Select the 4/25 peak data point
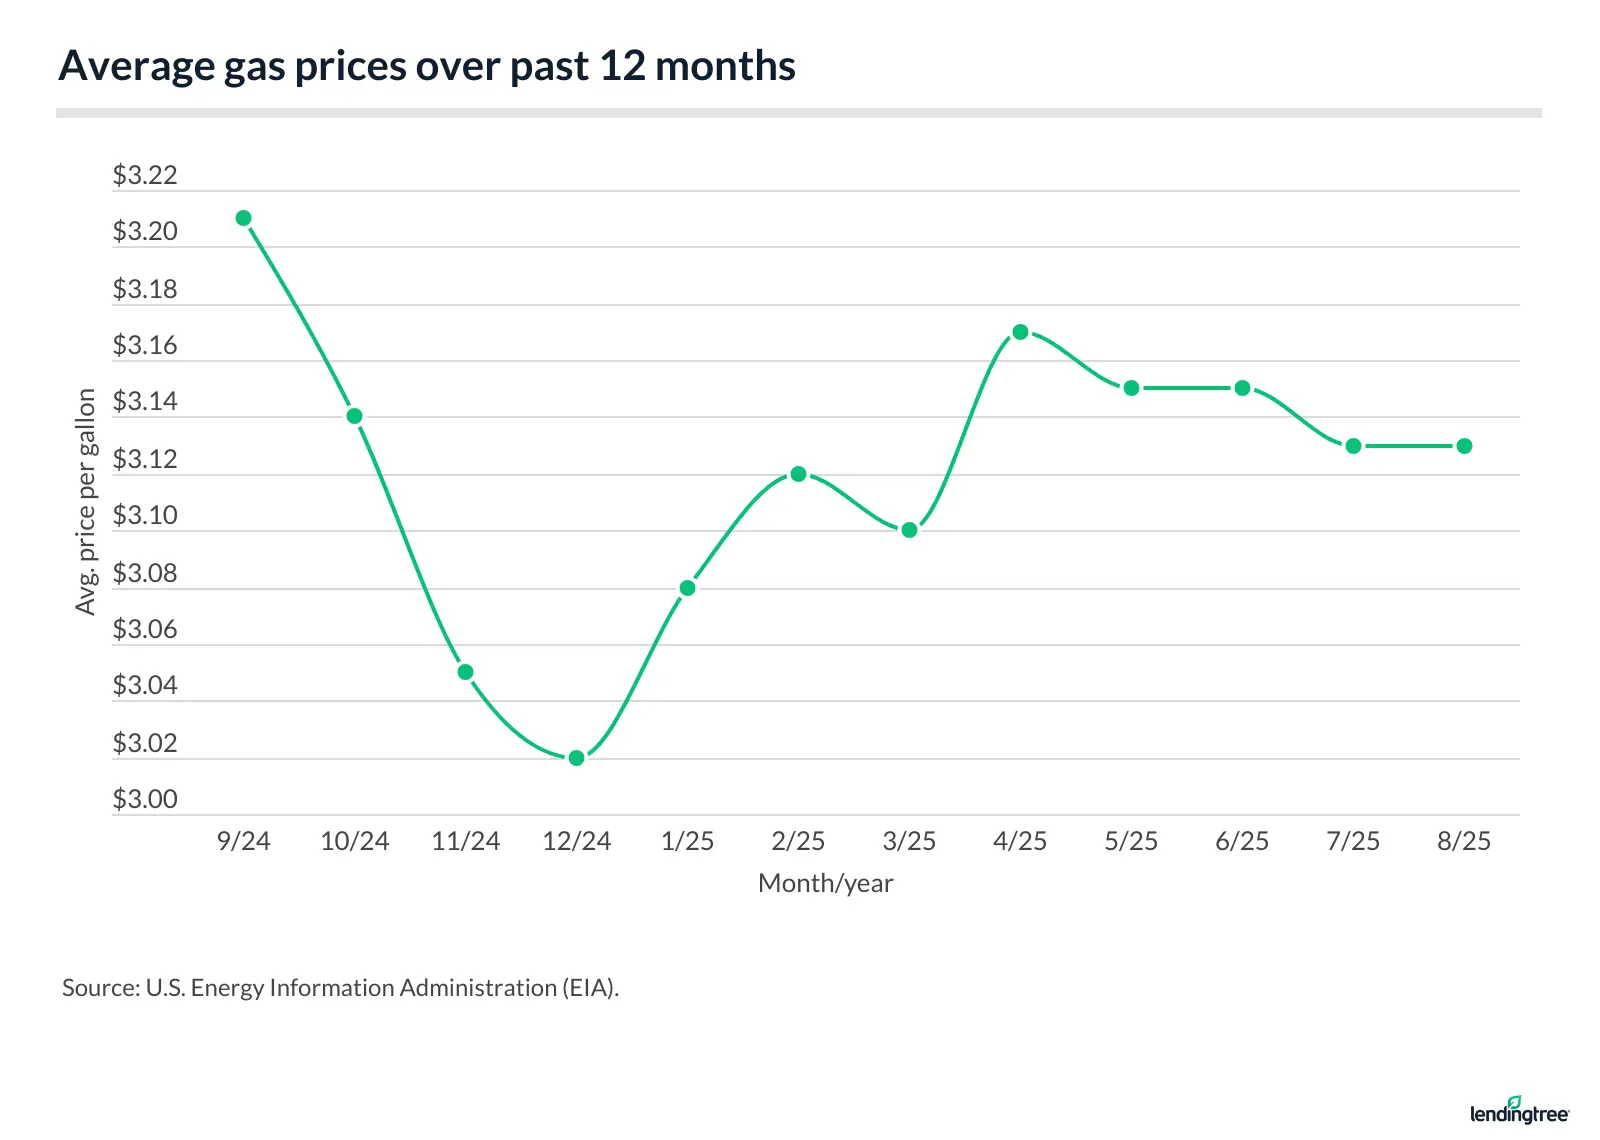The height and width of the screenshot is (1140, 1600). tap(1020, 332)
